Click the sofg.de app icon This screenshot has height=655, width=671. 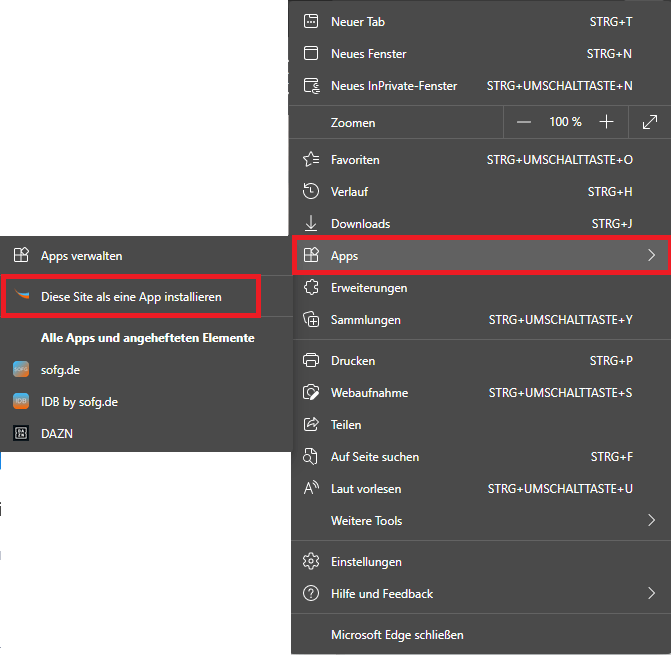point(20,369)
